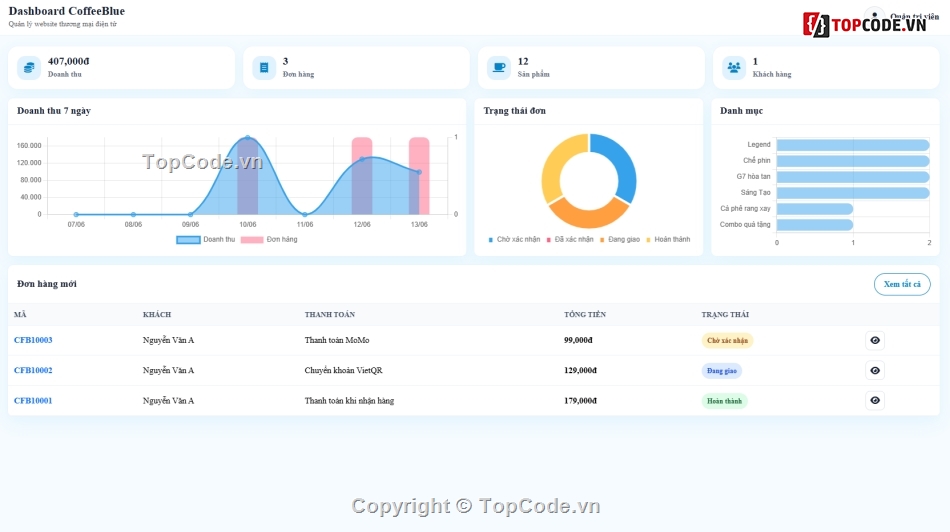Click the Combo quà tặng bar
This screenshot has width=950, height=532.
point(815,225)
